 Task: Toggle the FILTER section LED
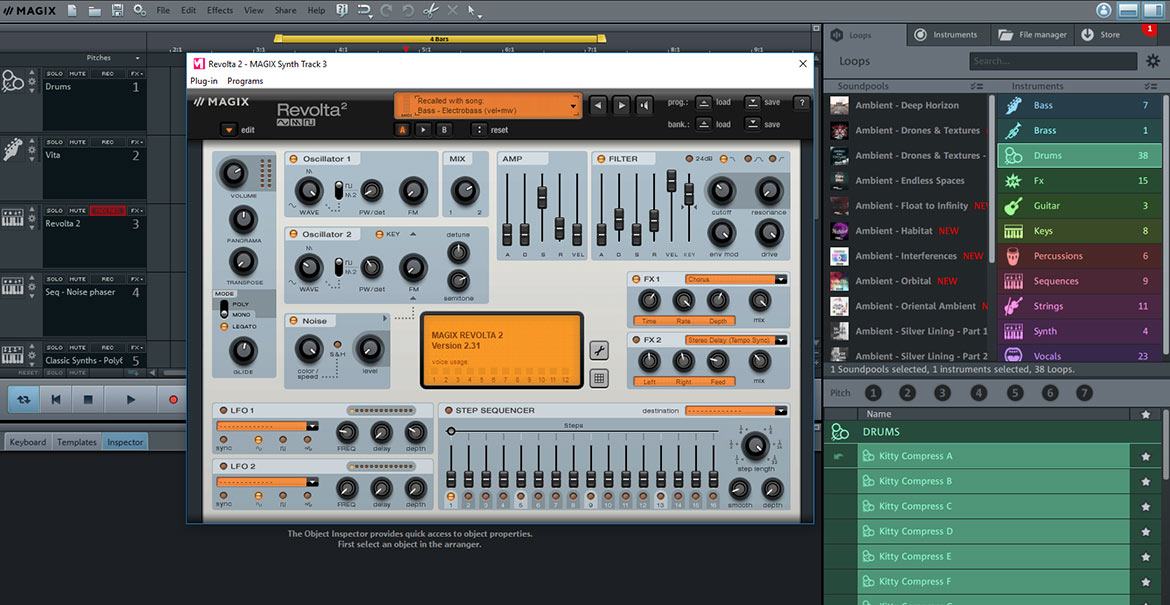[x=600, y=159]
